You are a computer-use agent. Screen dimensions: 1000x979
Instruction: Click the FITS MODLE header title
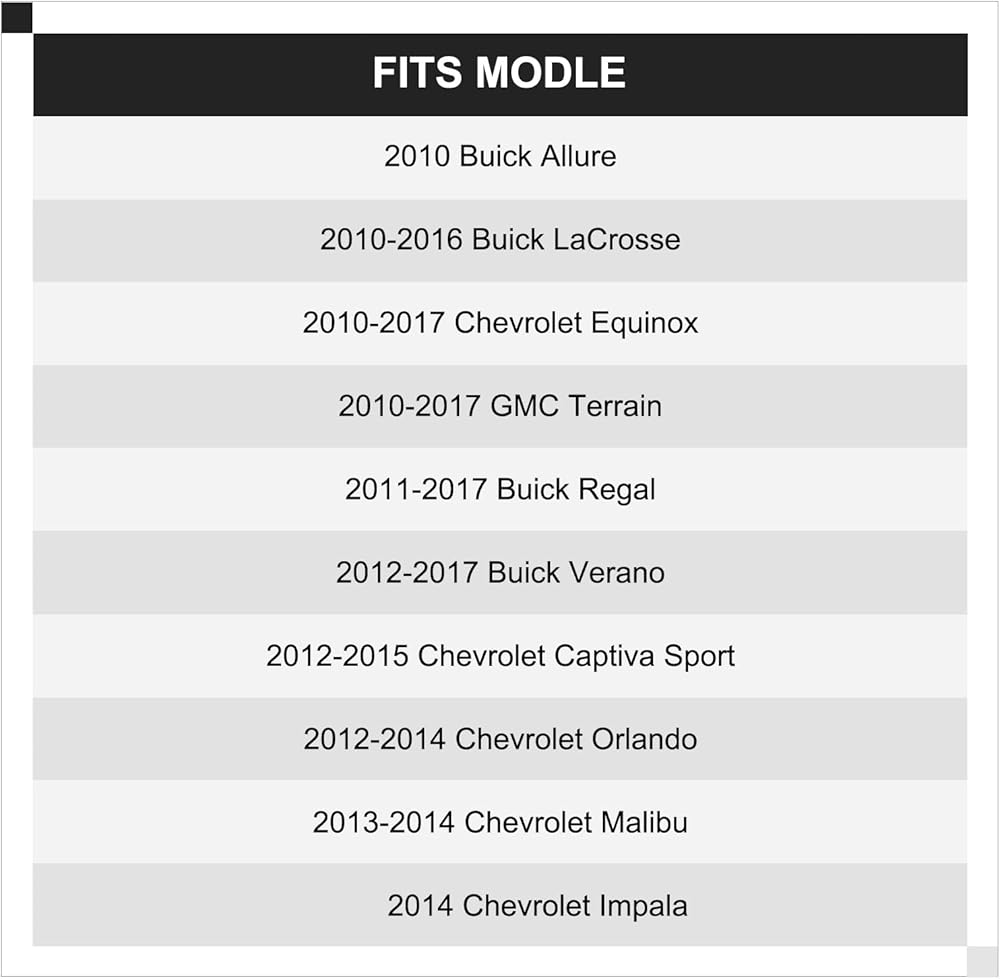(x=499, y=73)
